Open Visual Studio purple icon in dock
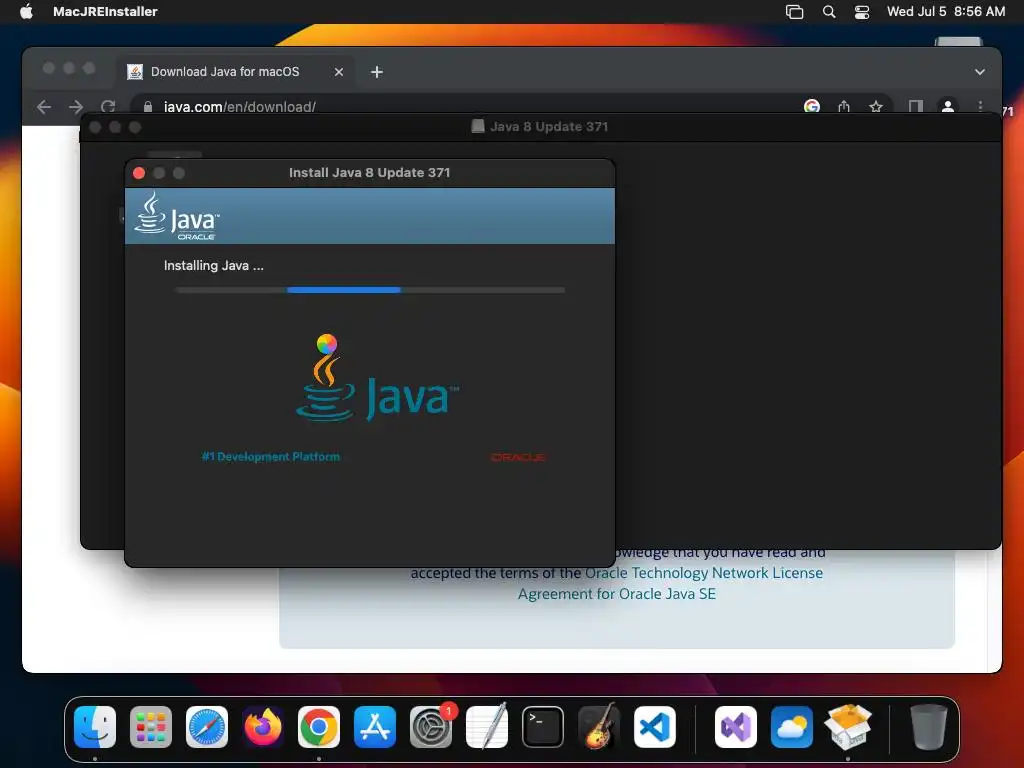The image size is (1024, 768). point(736,727)
